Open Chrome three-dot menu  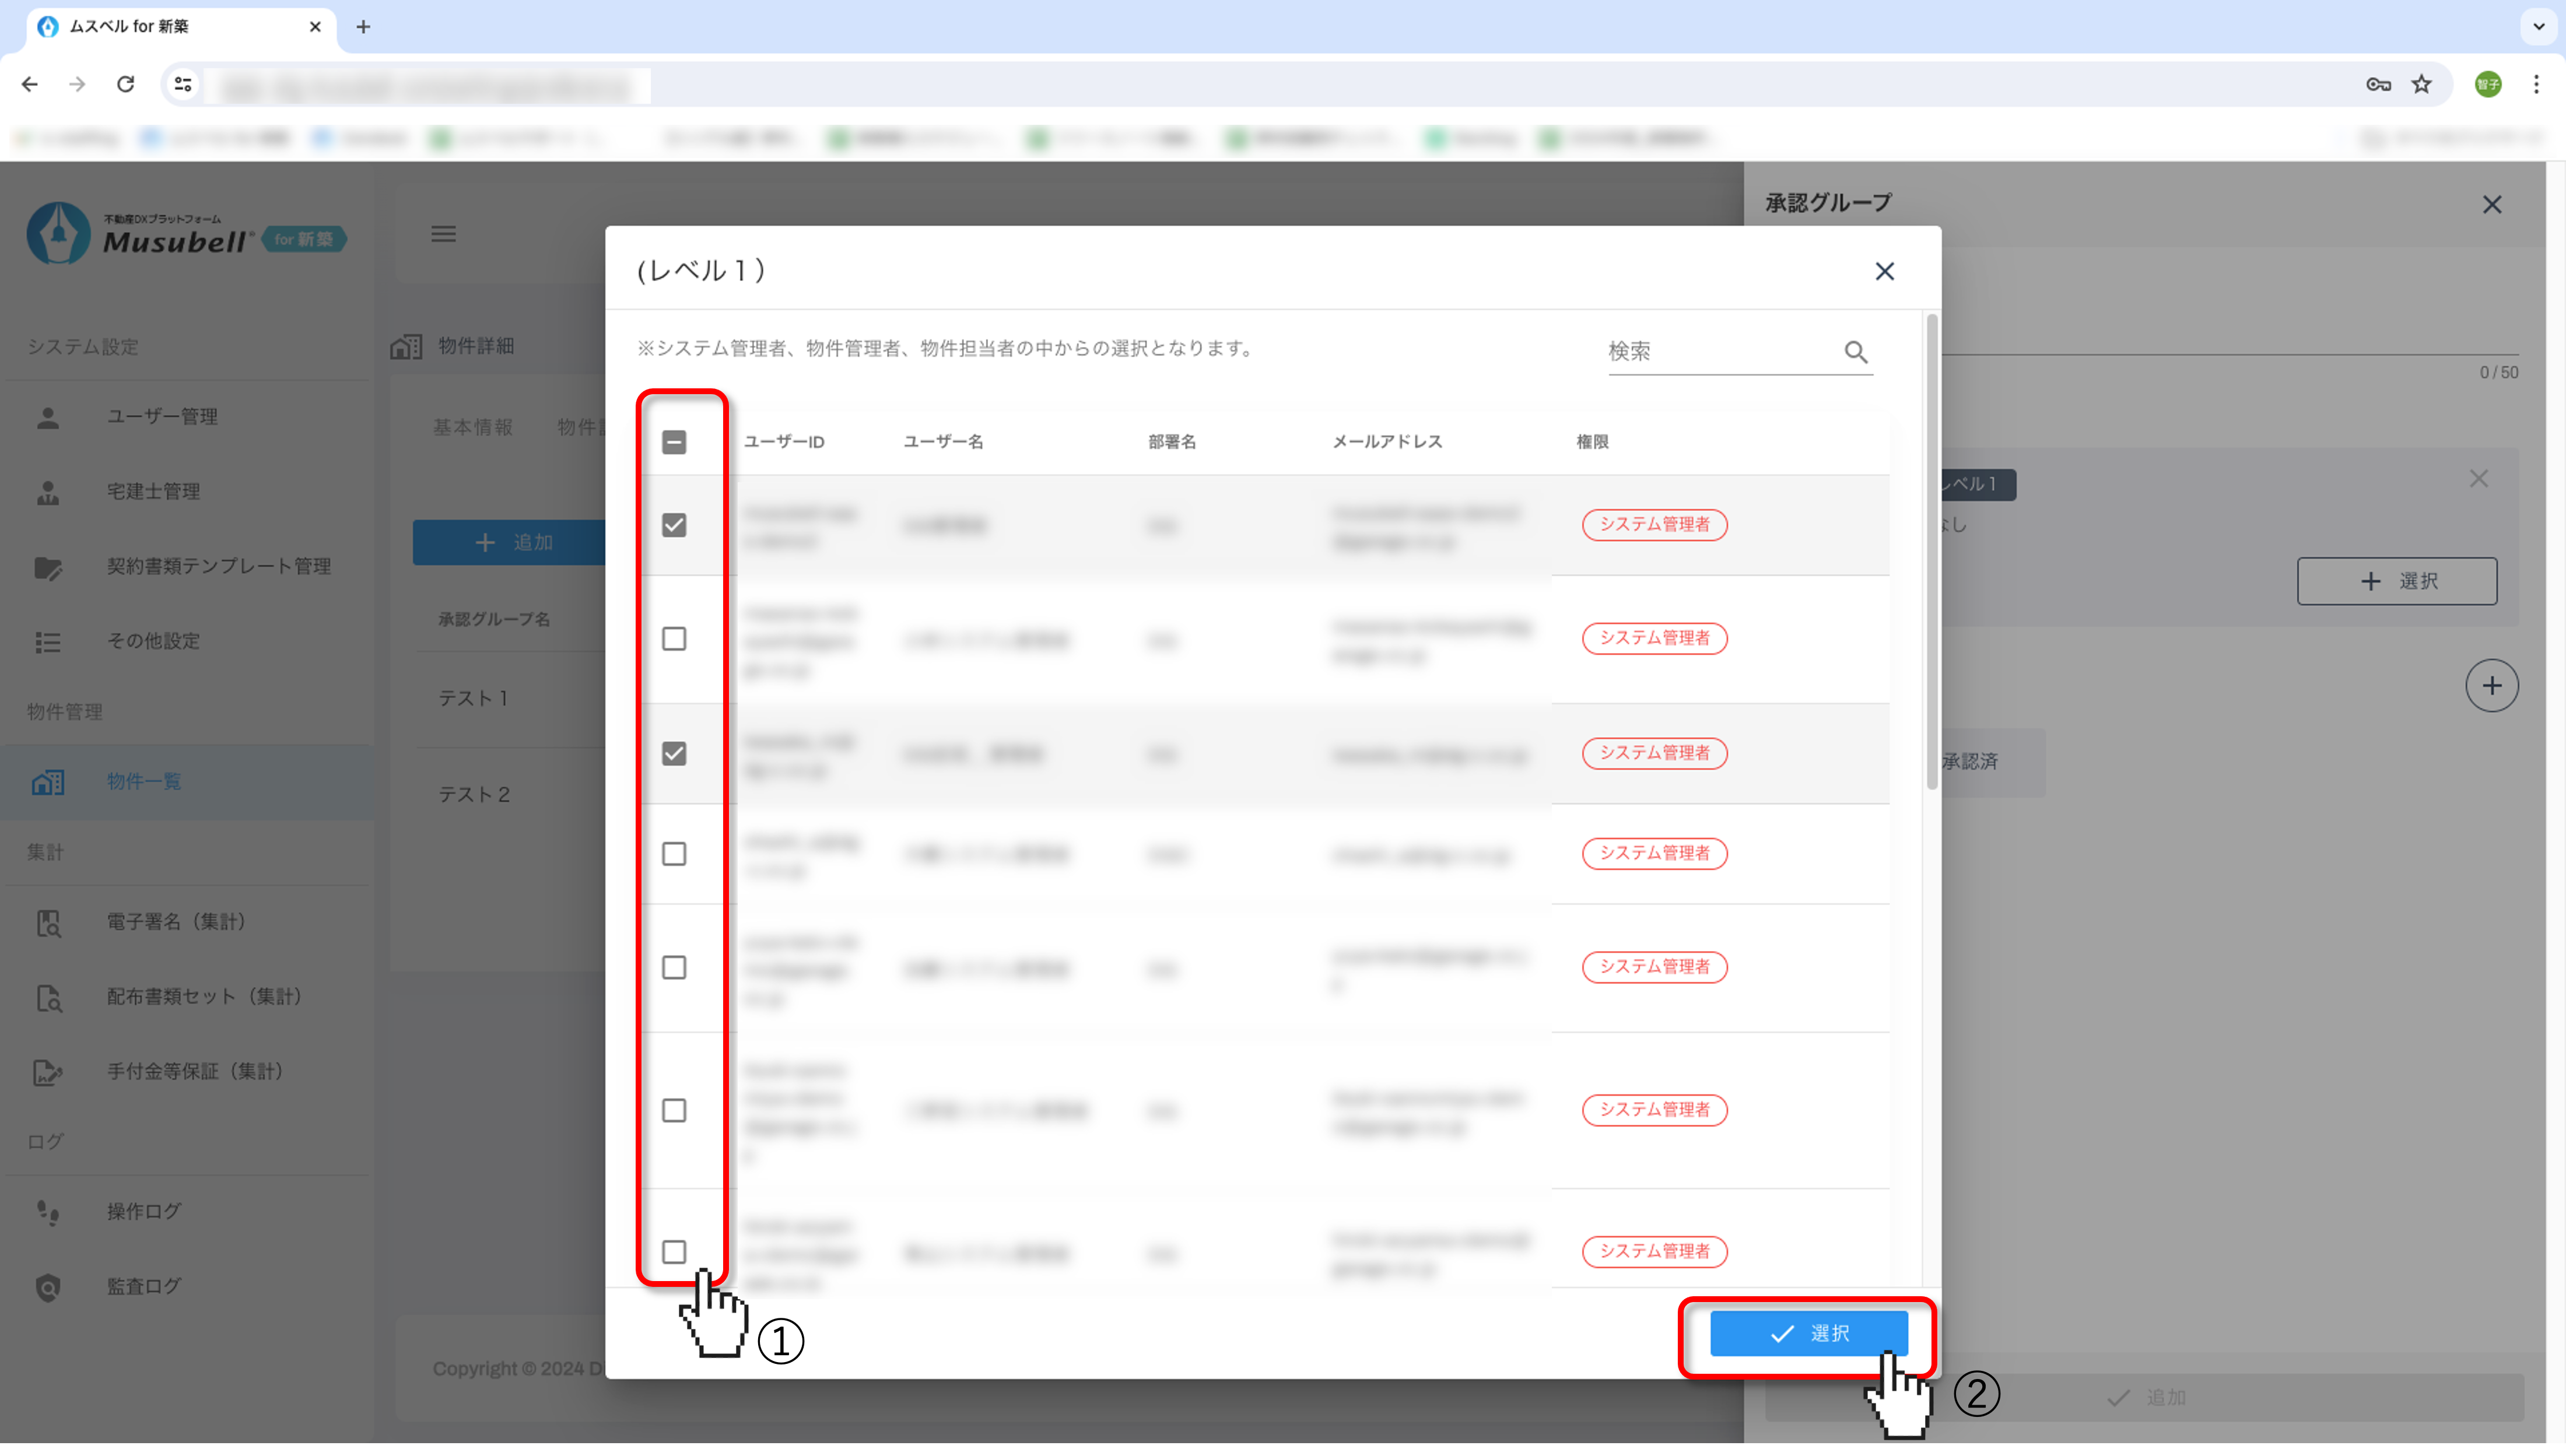(x=2536, y=84)
